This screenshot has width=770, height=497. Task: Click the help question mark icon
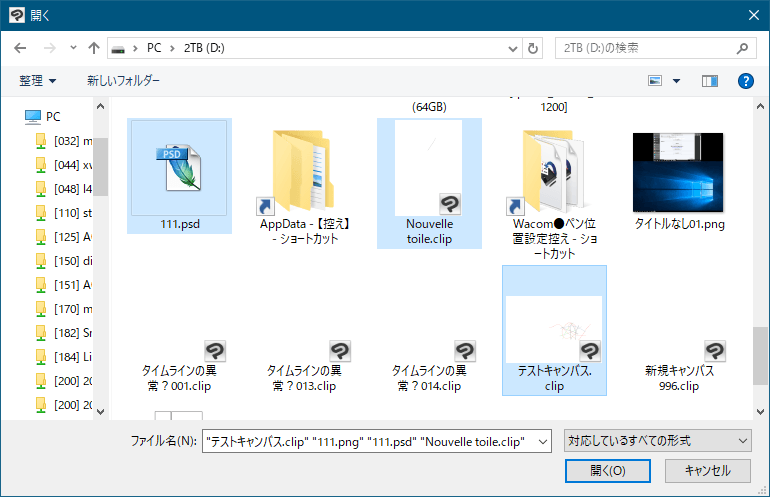745,80
